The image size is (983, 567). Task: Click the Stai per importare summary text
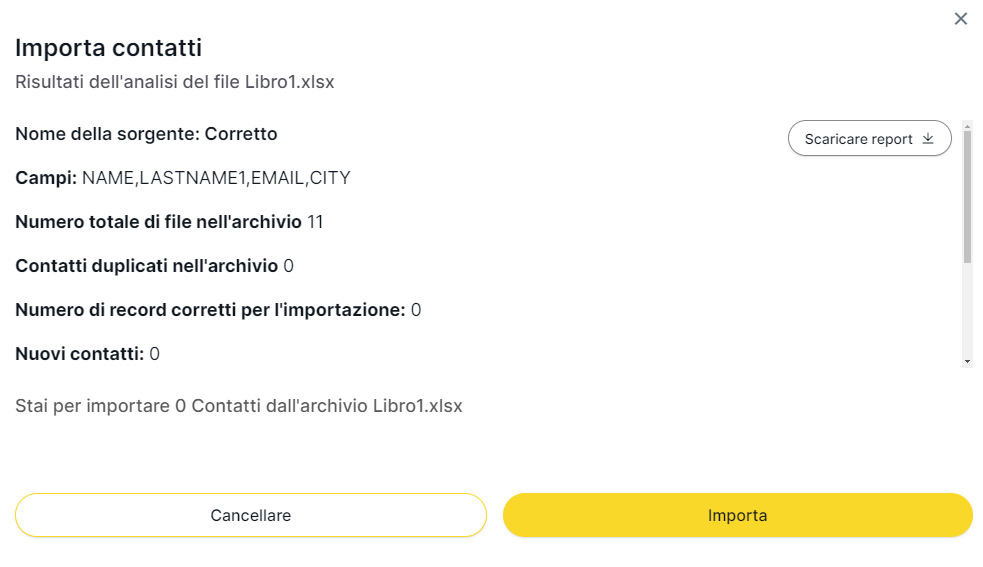pyautogui.click(x=239, y=406)
